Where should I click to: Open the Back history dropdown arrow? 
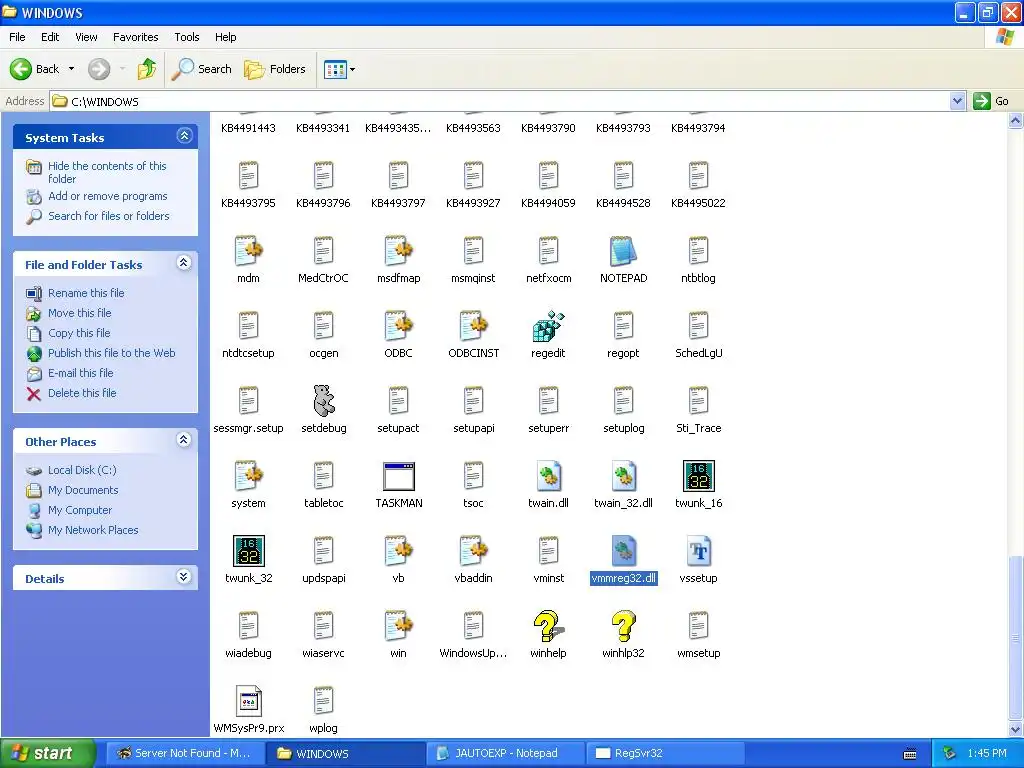[x=71, y=69]
